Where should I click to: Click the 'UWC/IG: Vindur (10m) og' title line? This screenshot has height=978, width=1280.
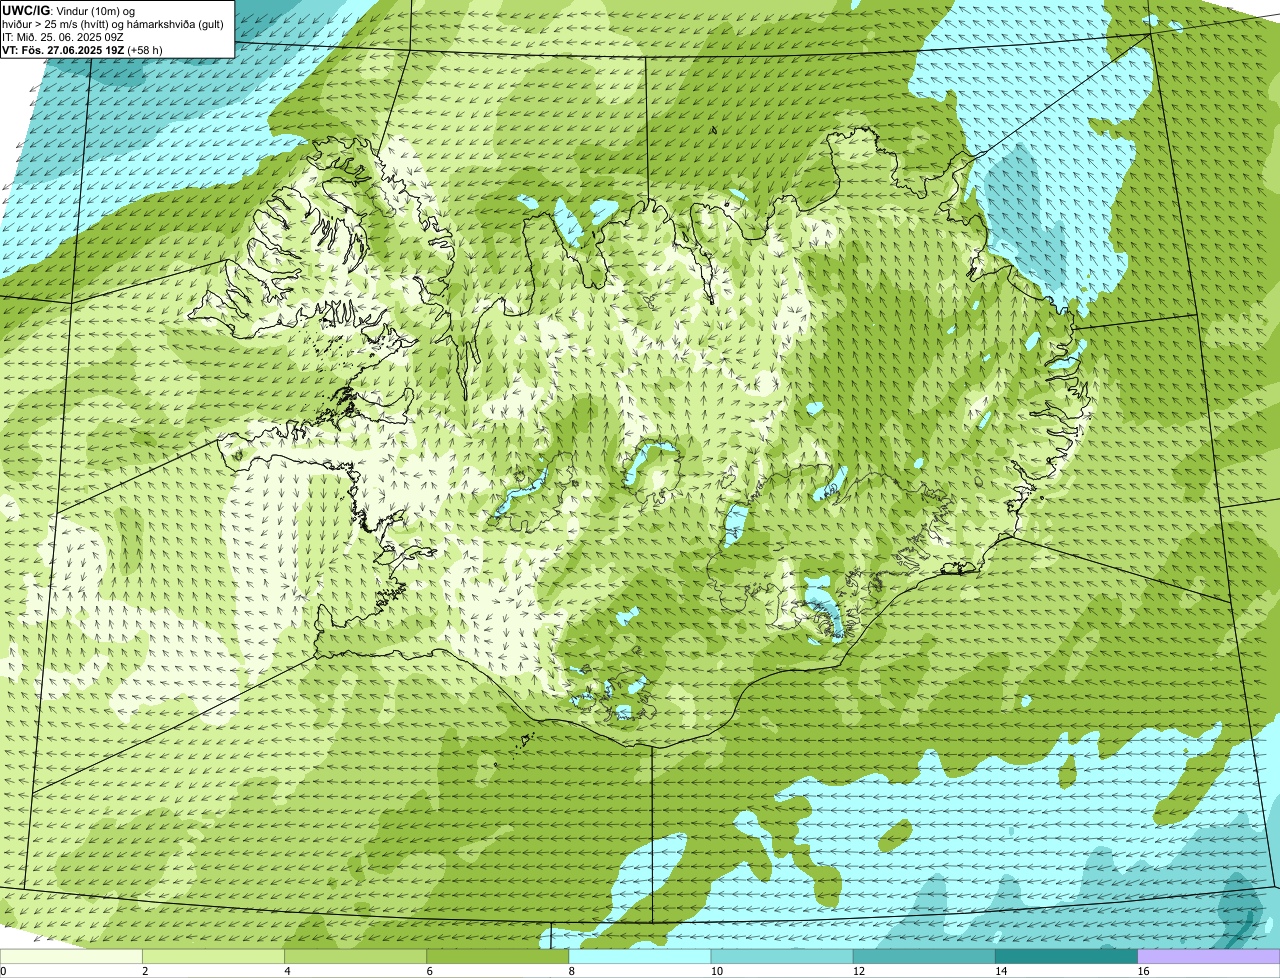coord(68,10)
